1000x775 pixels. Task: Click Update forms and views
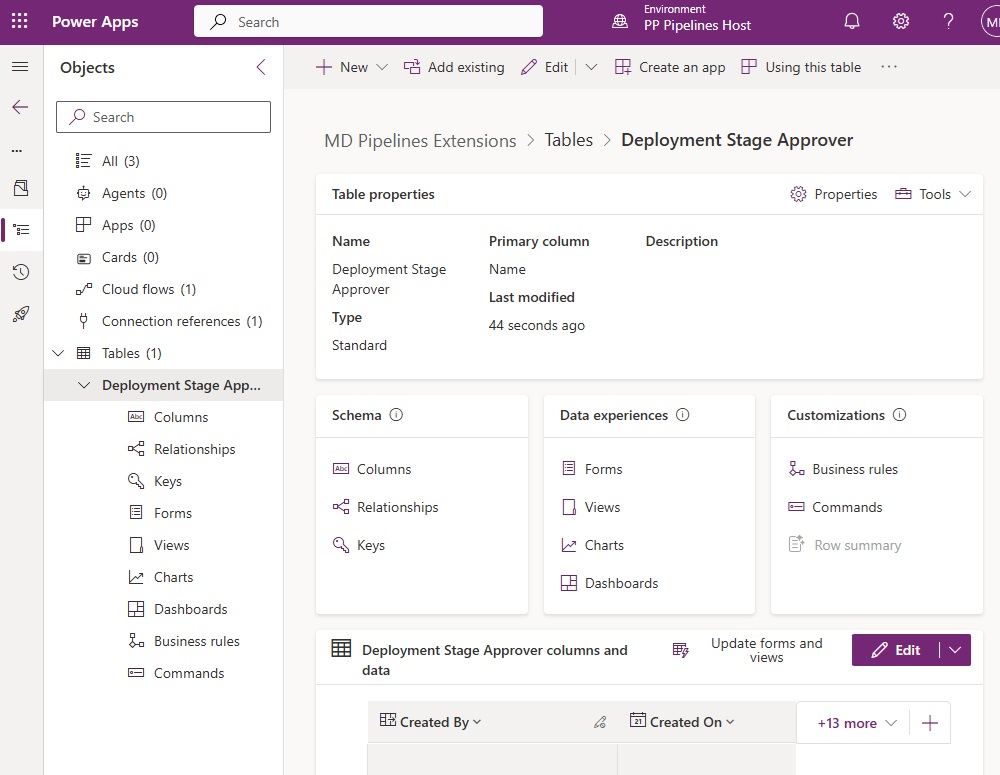tap(747, 650)
